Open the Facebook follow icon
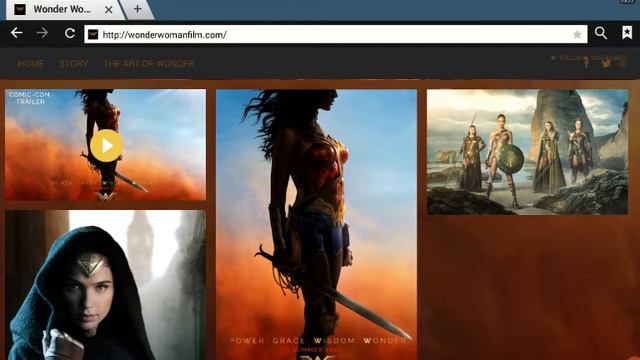 point(586,63)
